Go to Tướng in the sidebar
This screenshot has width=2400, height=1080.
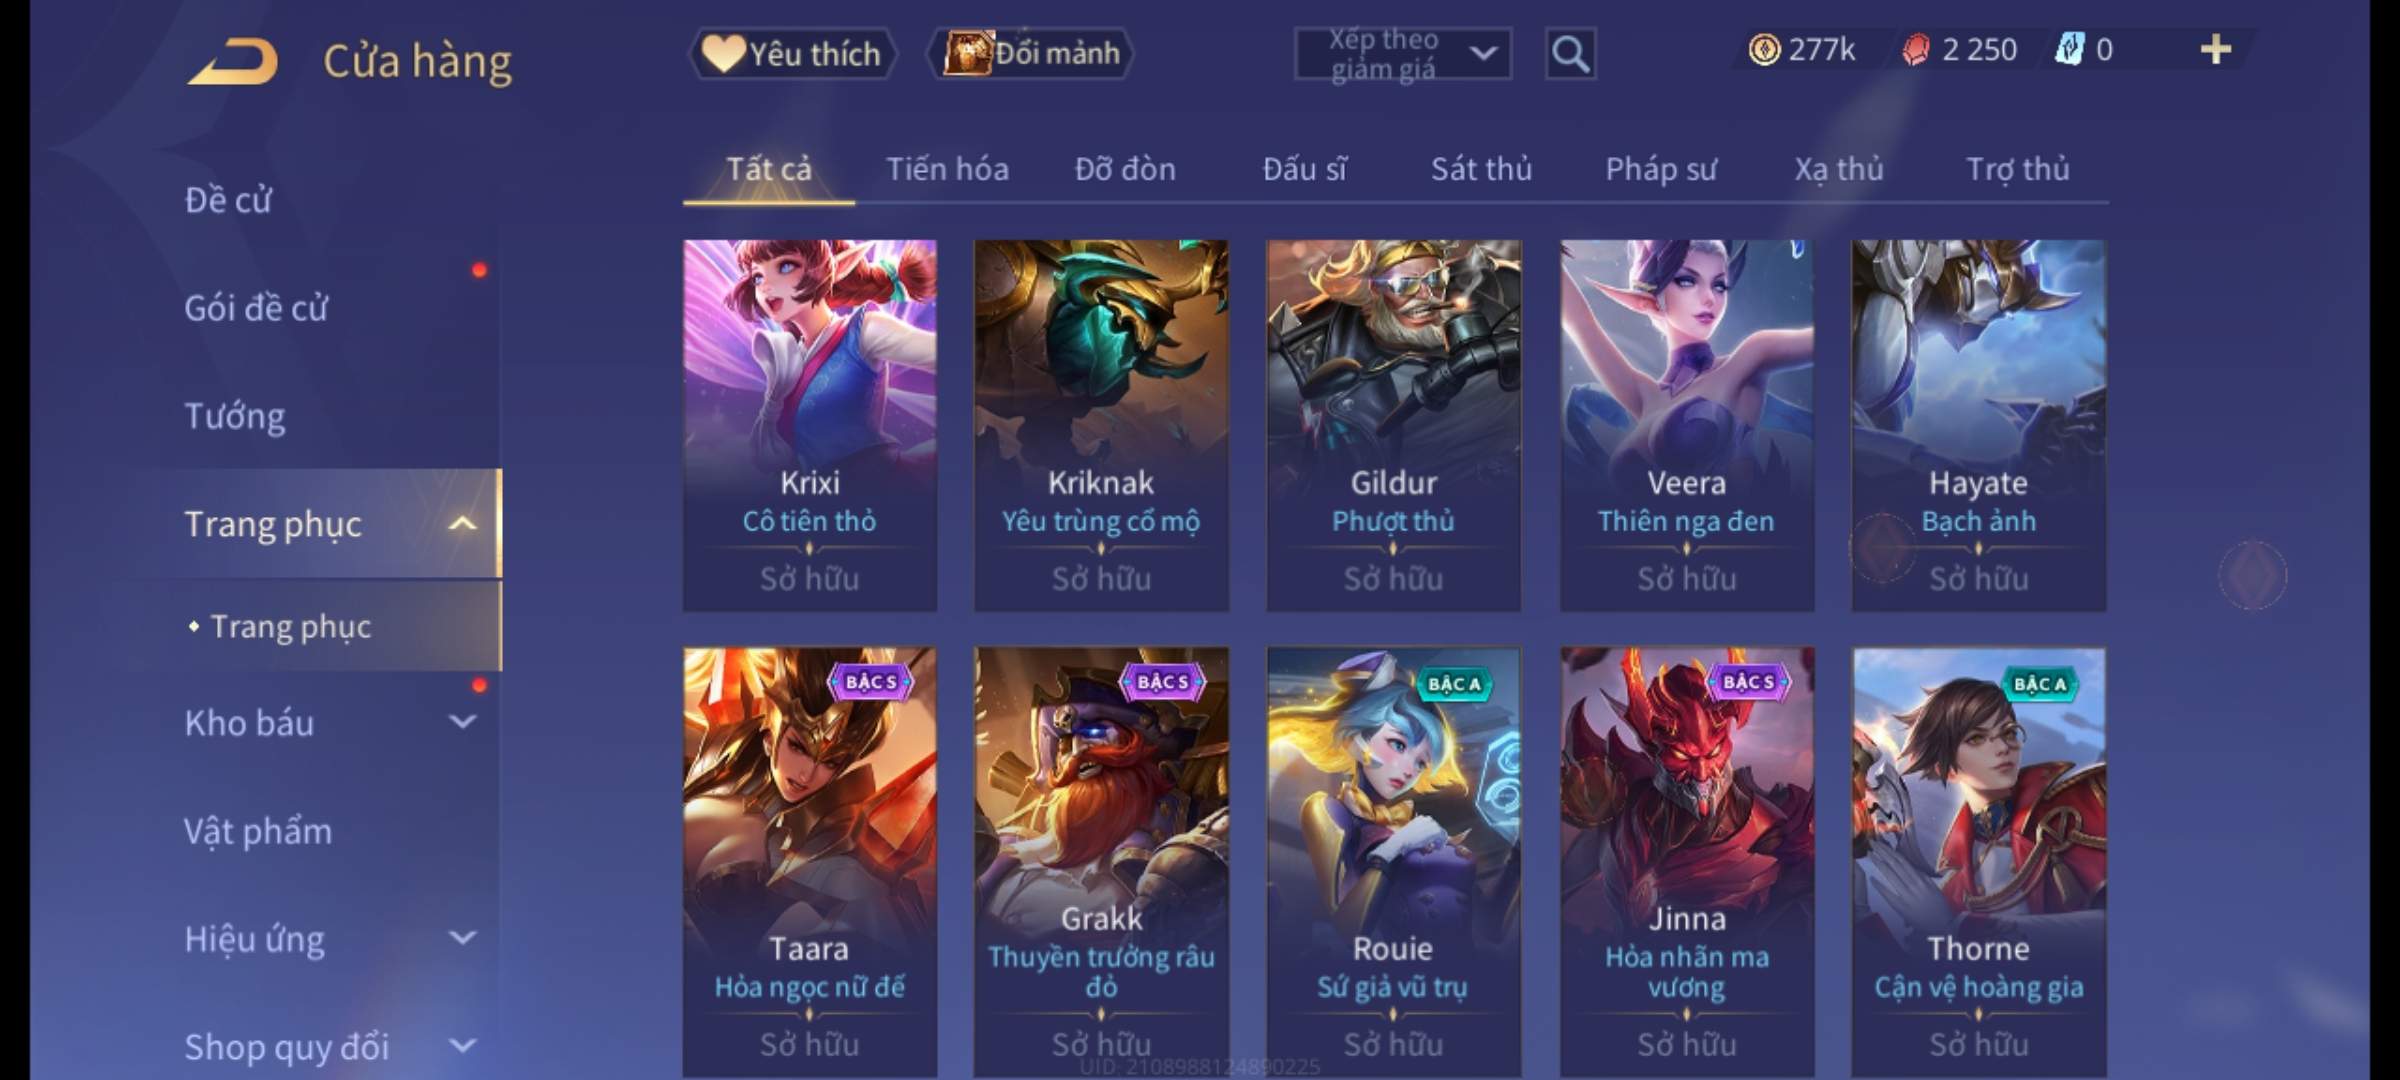(x=235, y=416)
